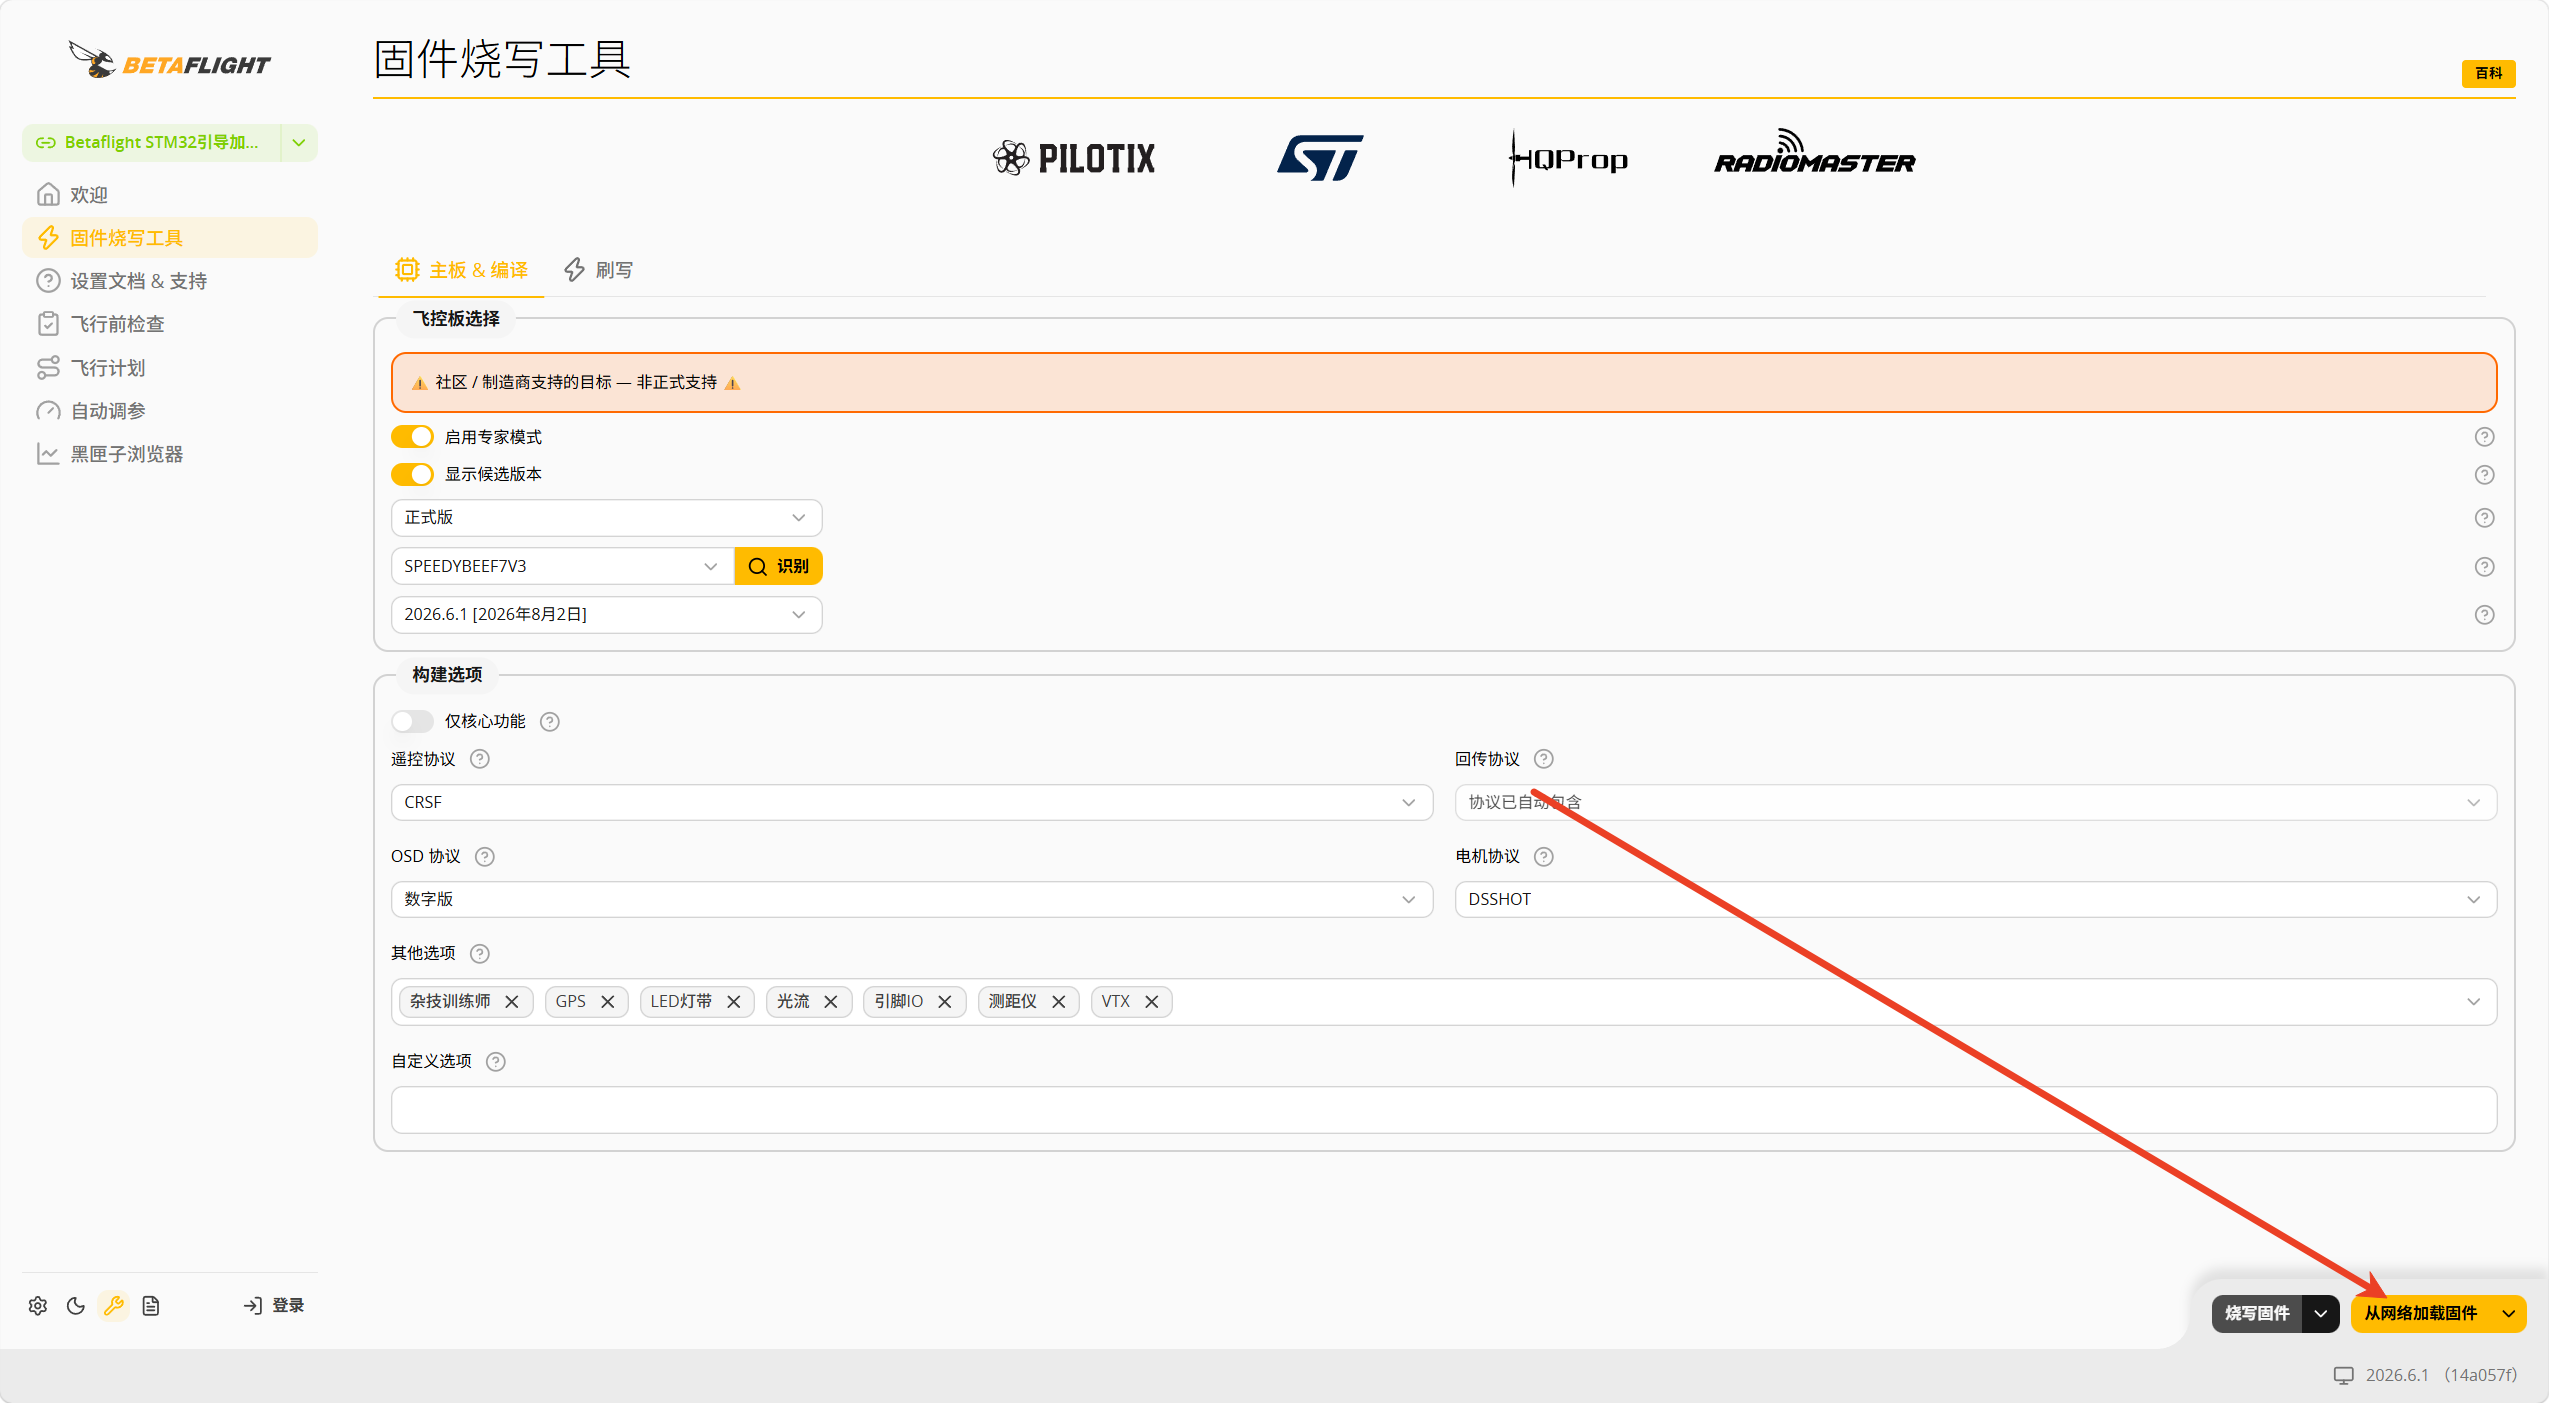Open the PILOTIX sponsor logo
This screenshot has width=2549, height=1403.
[x=1073, y=158]
